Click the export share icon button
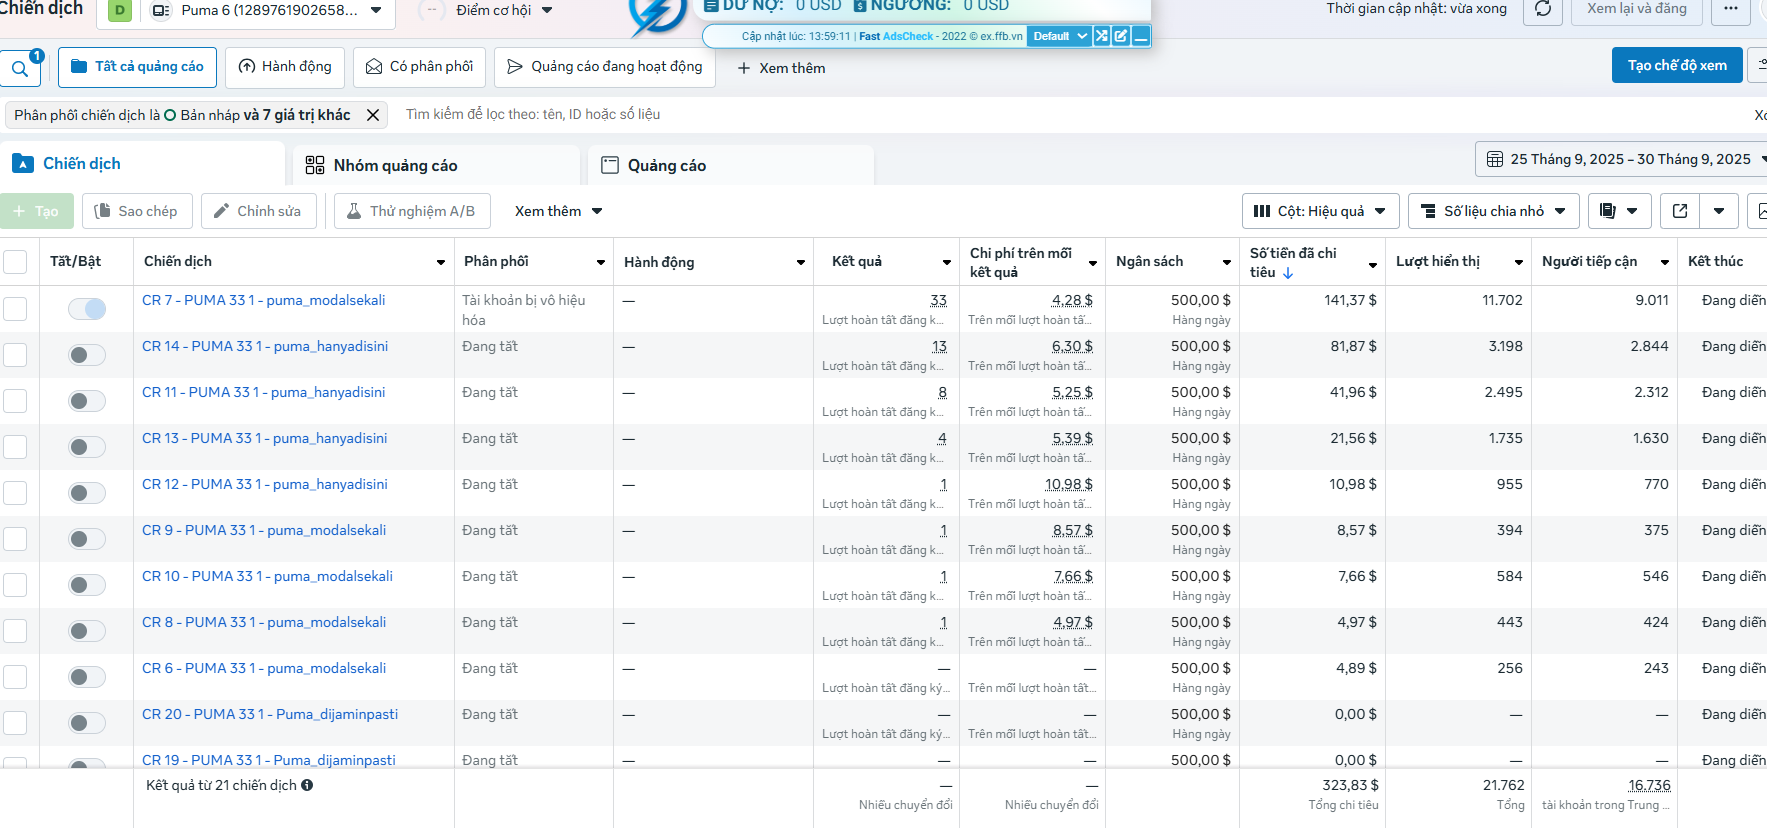1767x828 pixels. coord(1680,211)
